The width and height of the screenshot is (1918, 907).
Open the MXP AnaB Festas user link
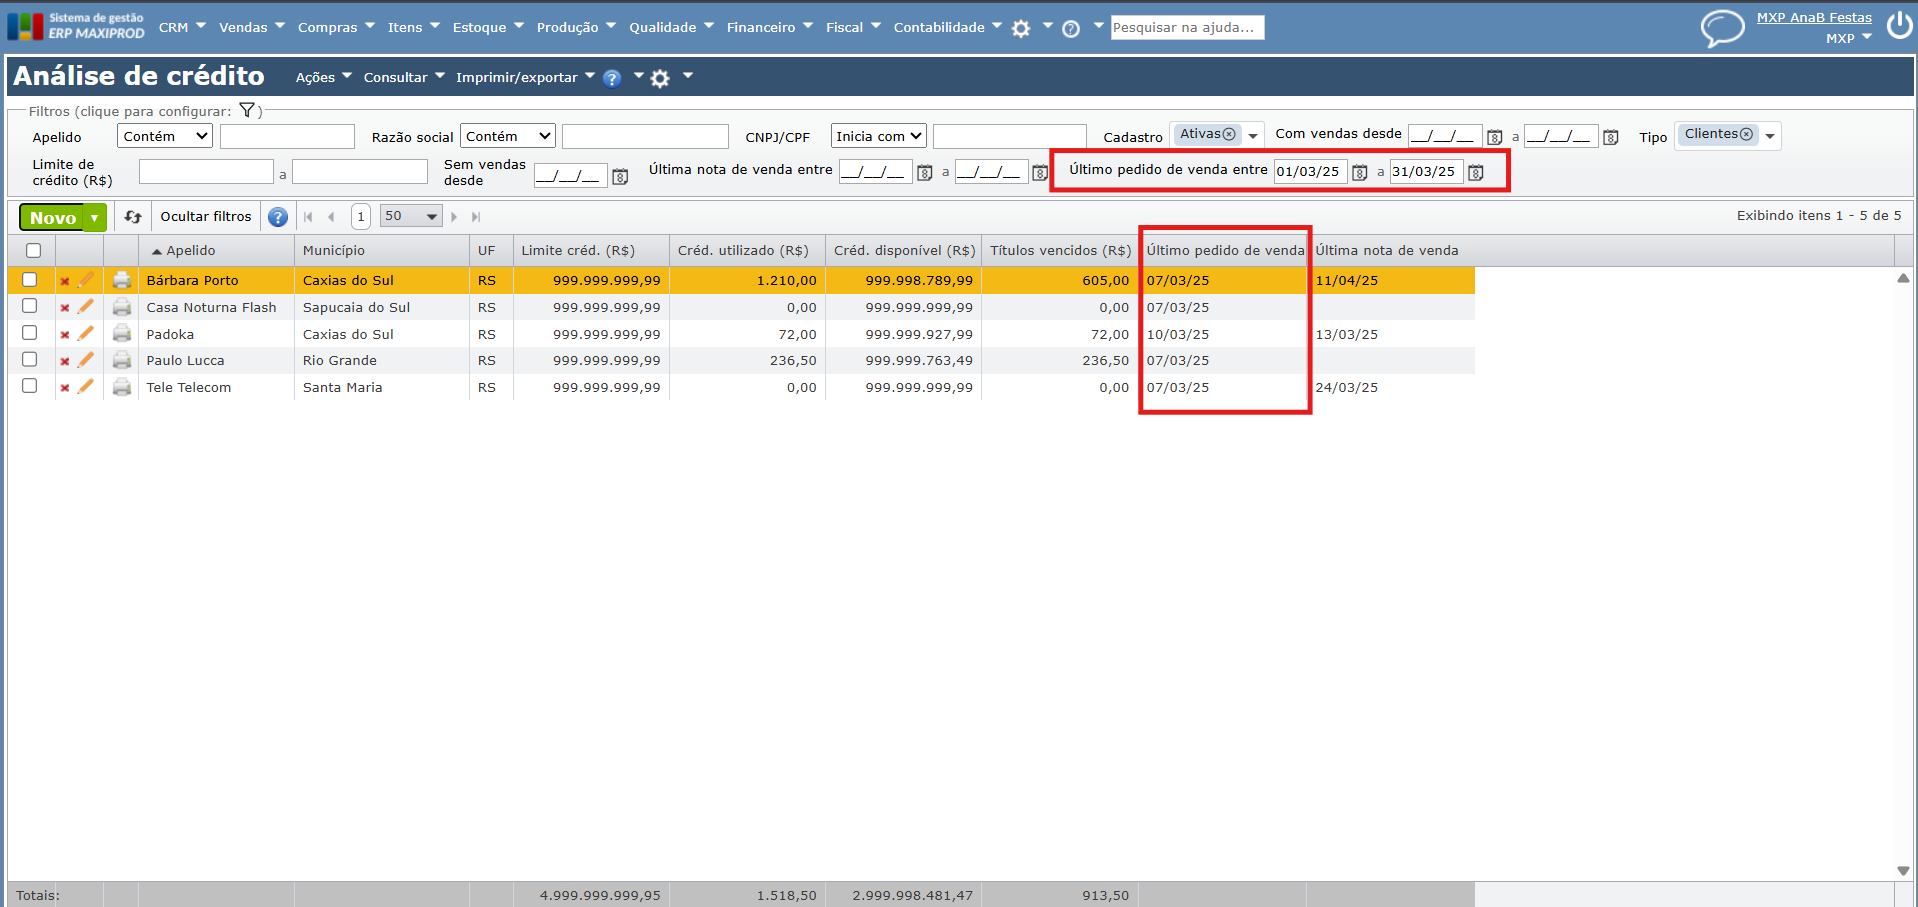coord(1814,18)
